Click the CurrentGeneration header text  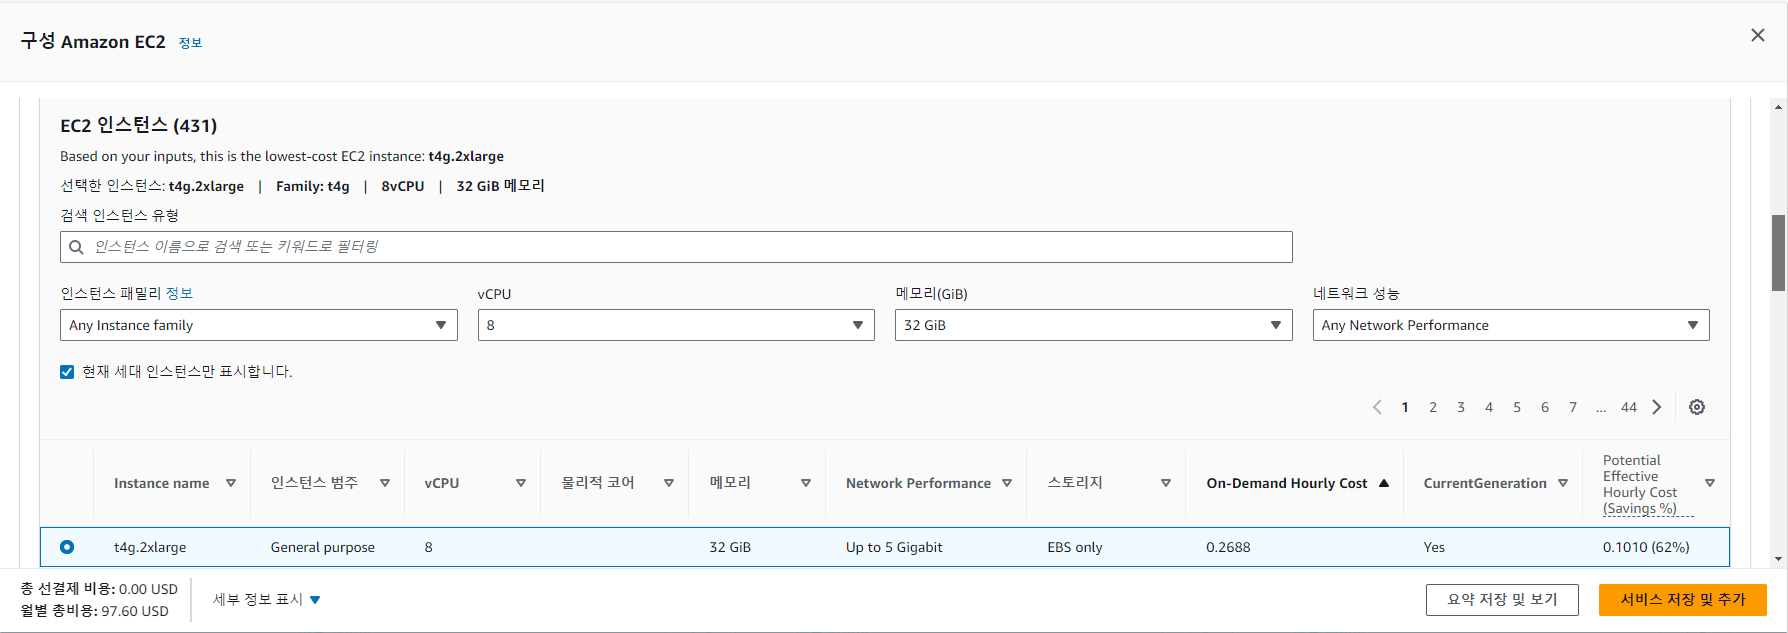[1485, 483]
